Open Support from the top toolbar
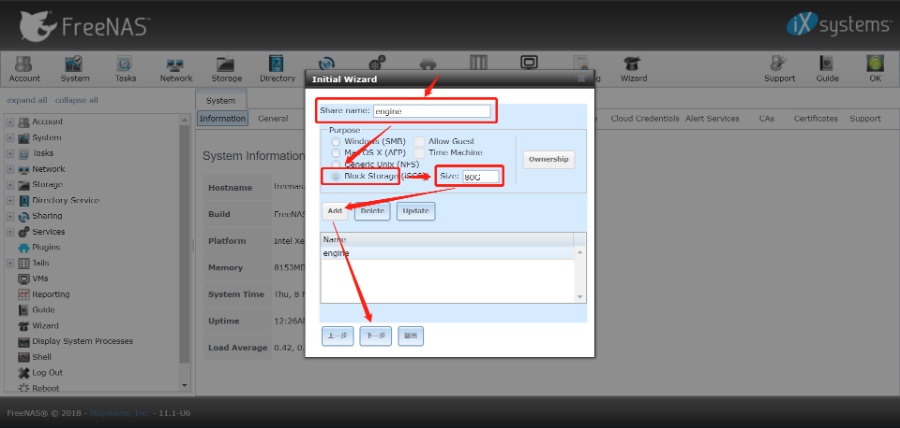 click(779, 69)
